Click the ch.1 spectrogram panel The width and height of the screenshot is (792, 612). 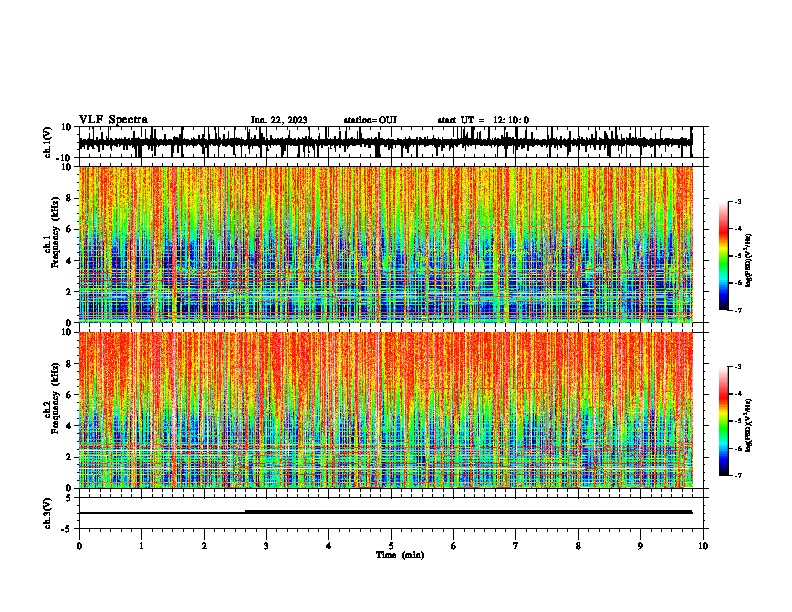[x=393, y=244]
